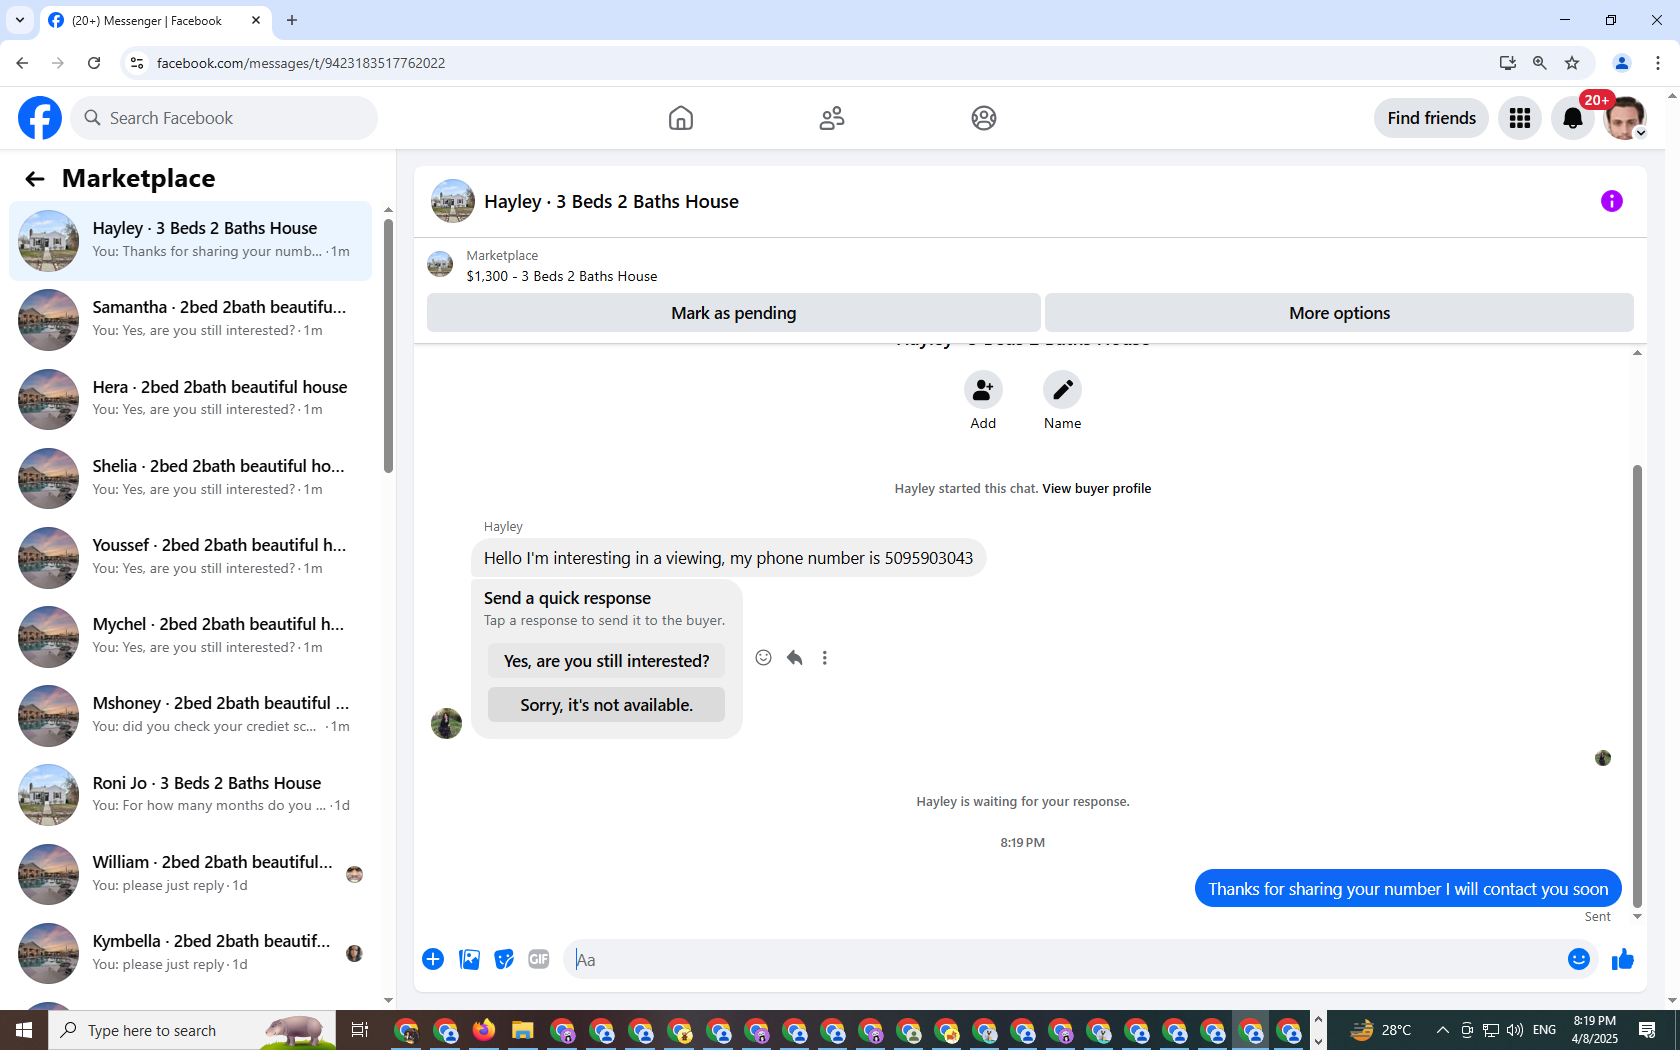Click Hayley's avatar in chat header

coord(453,201)
